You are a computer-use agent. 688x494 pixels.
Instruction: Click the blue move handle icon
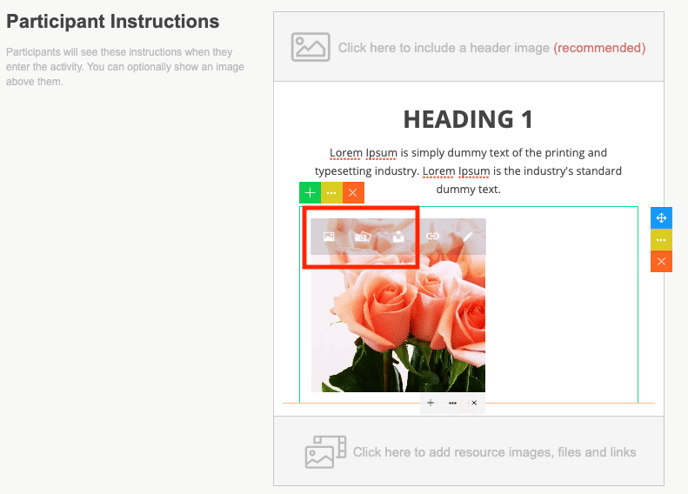click(x=661, y=218)
